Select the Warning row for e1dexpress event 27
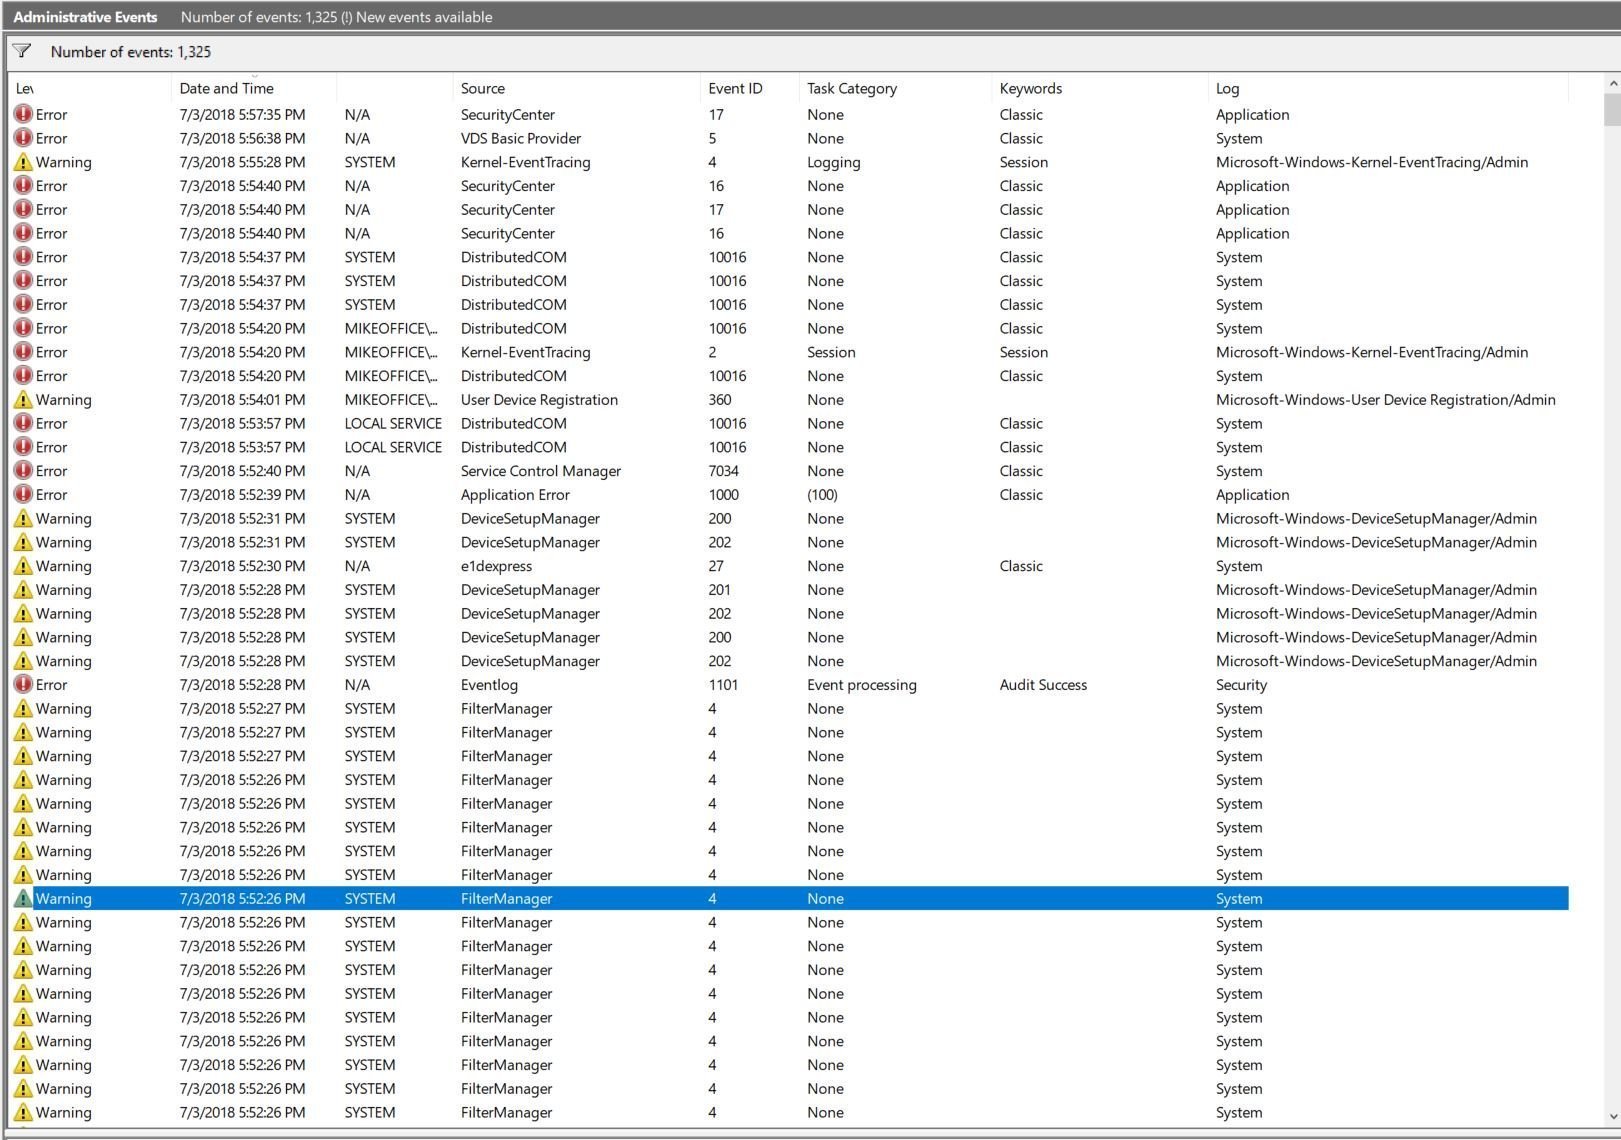Image resolution: width=1621 pixels, height=1140 pixels. tap(520, 565)
